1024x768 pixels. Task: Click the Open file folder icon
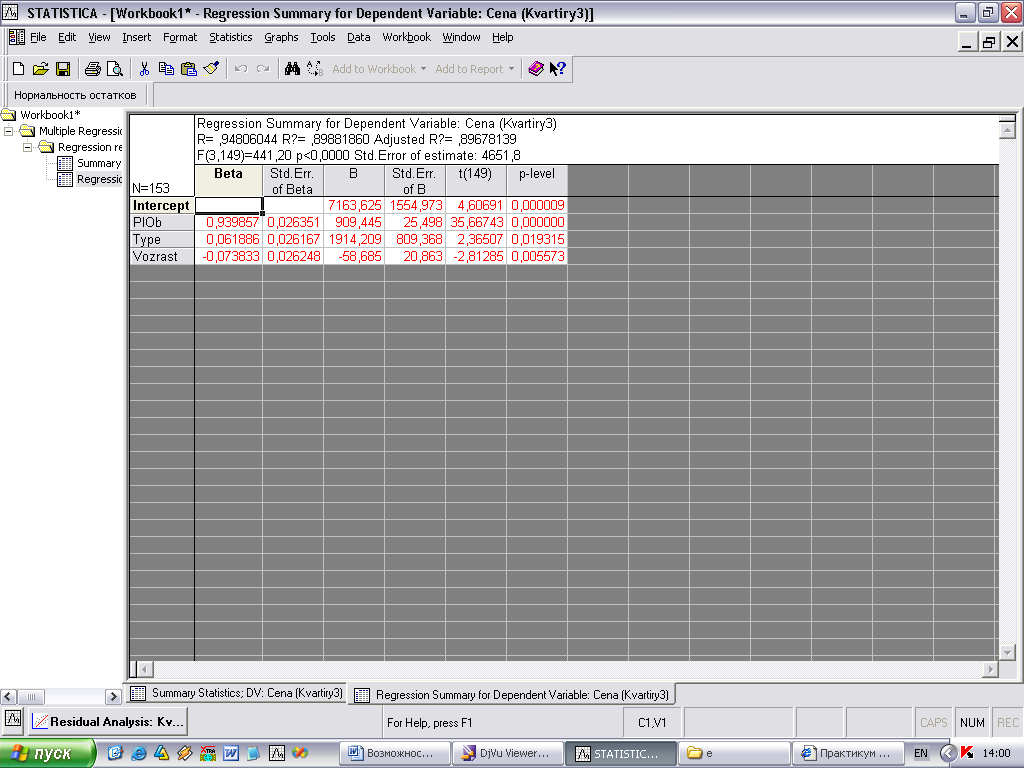coord(40,69)
